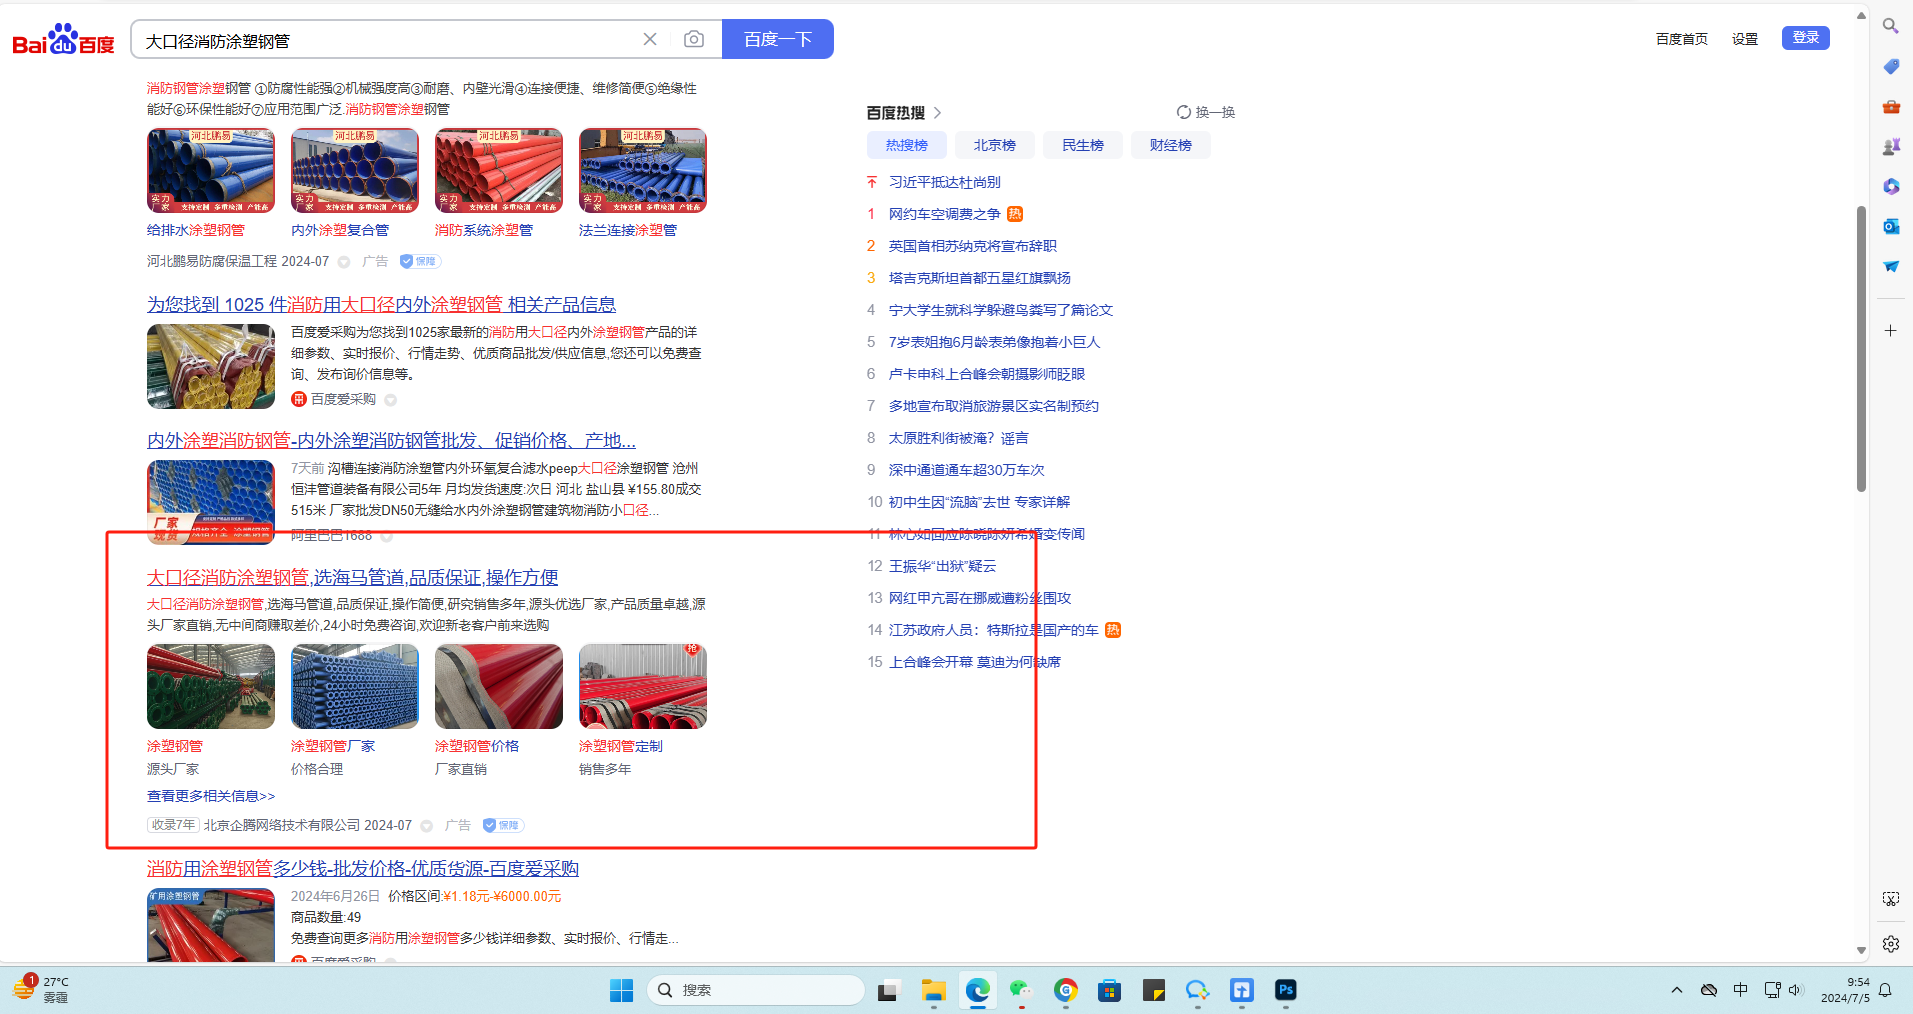Open dropdown circle after 河北鹏易防腐保温工程 2024-07
Screen dimensions: 1913x1014
tap(344, 262)
